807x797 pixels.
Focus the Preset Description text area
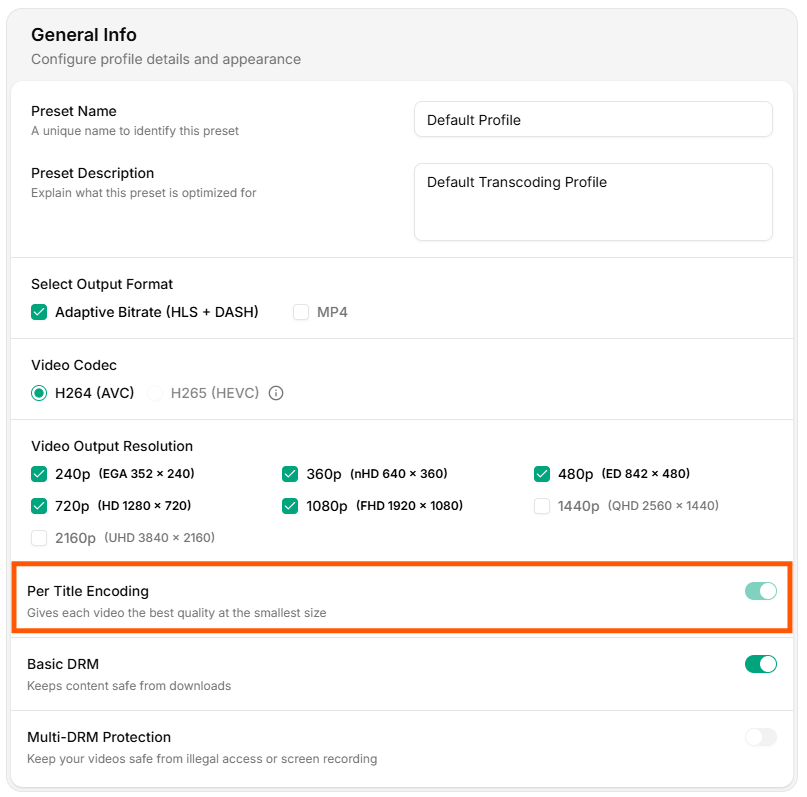tap(593, 202)
